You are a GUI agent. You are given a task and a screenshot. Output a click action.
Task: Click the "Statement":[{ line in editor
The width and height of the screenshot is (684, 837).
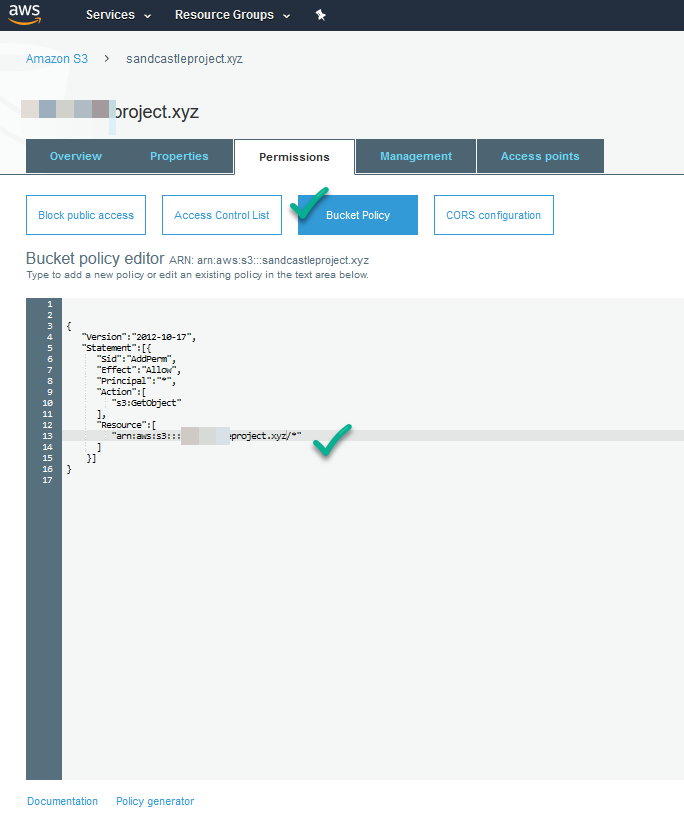[116, 348]
